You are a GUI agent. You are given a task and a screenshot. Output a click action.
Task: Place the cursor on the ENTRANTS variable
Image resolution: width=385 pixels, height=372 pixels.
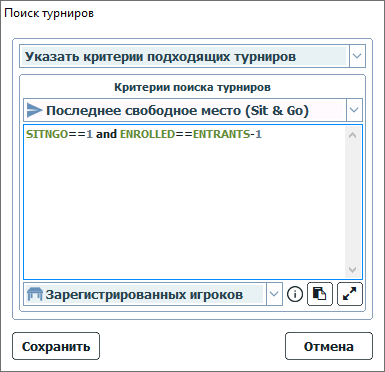[x=221, y=134]
